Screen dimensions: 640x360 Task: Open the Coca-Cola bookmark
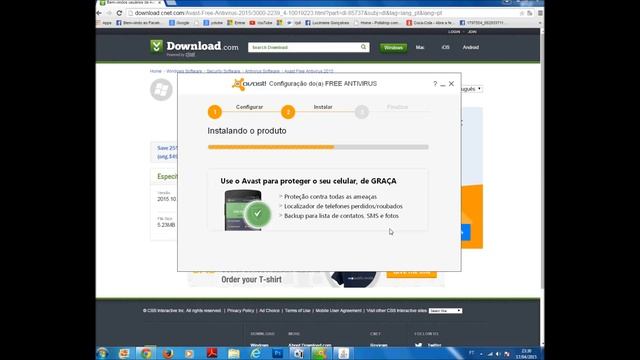pos(429,23)
